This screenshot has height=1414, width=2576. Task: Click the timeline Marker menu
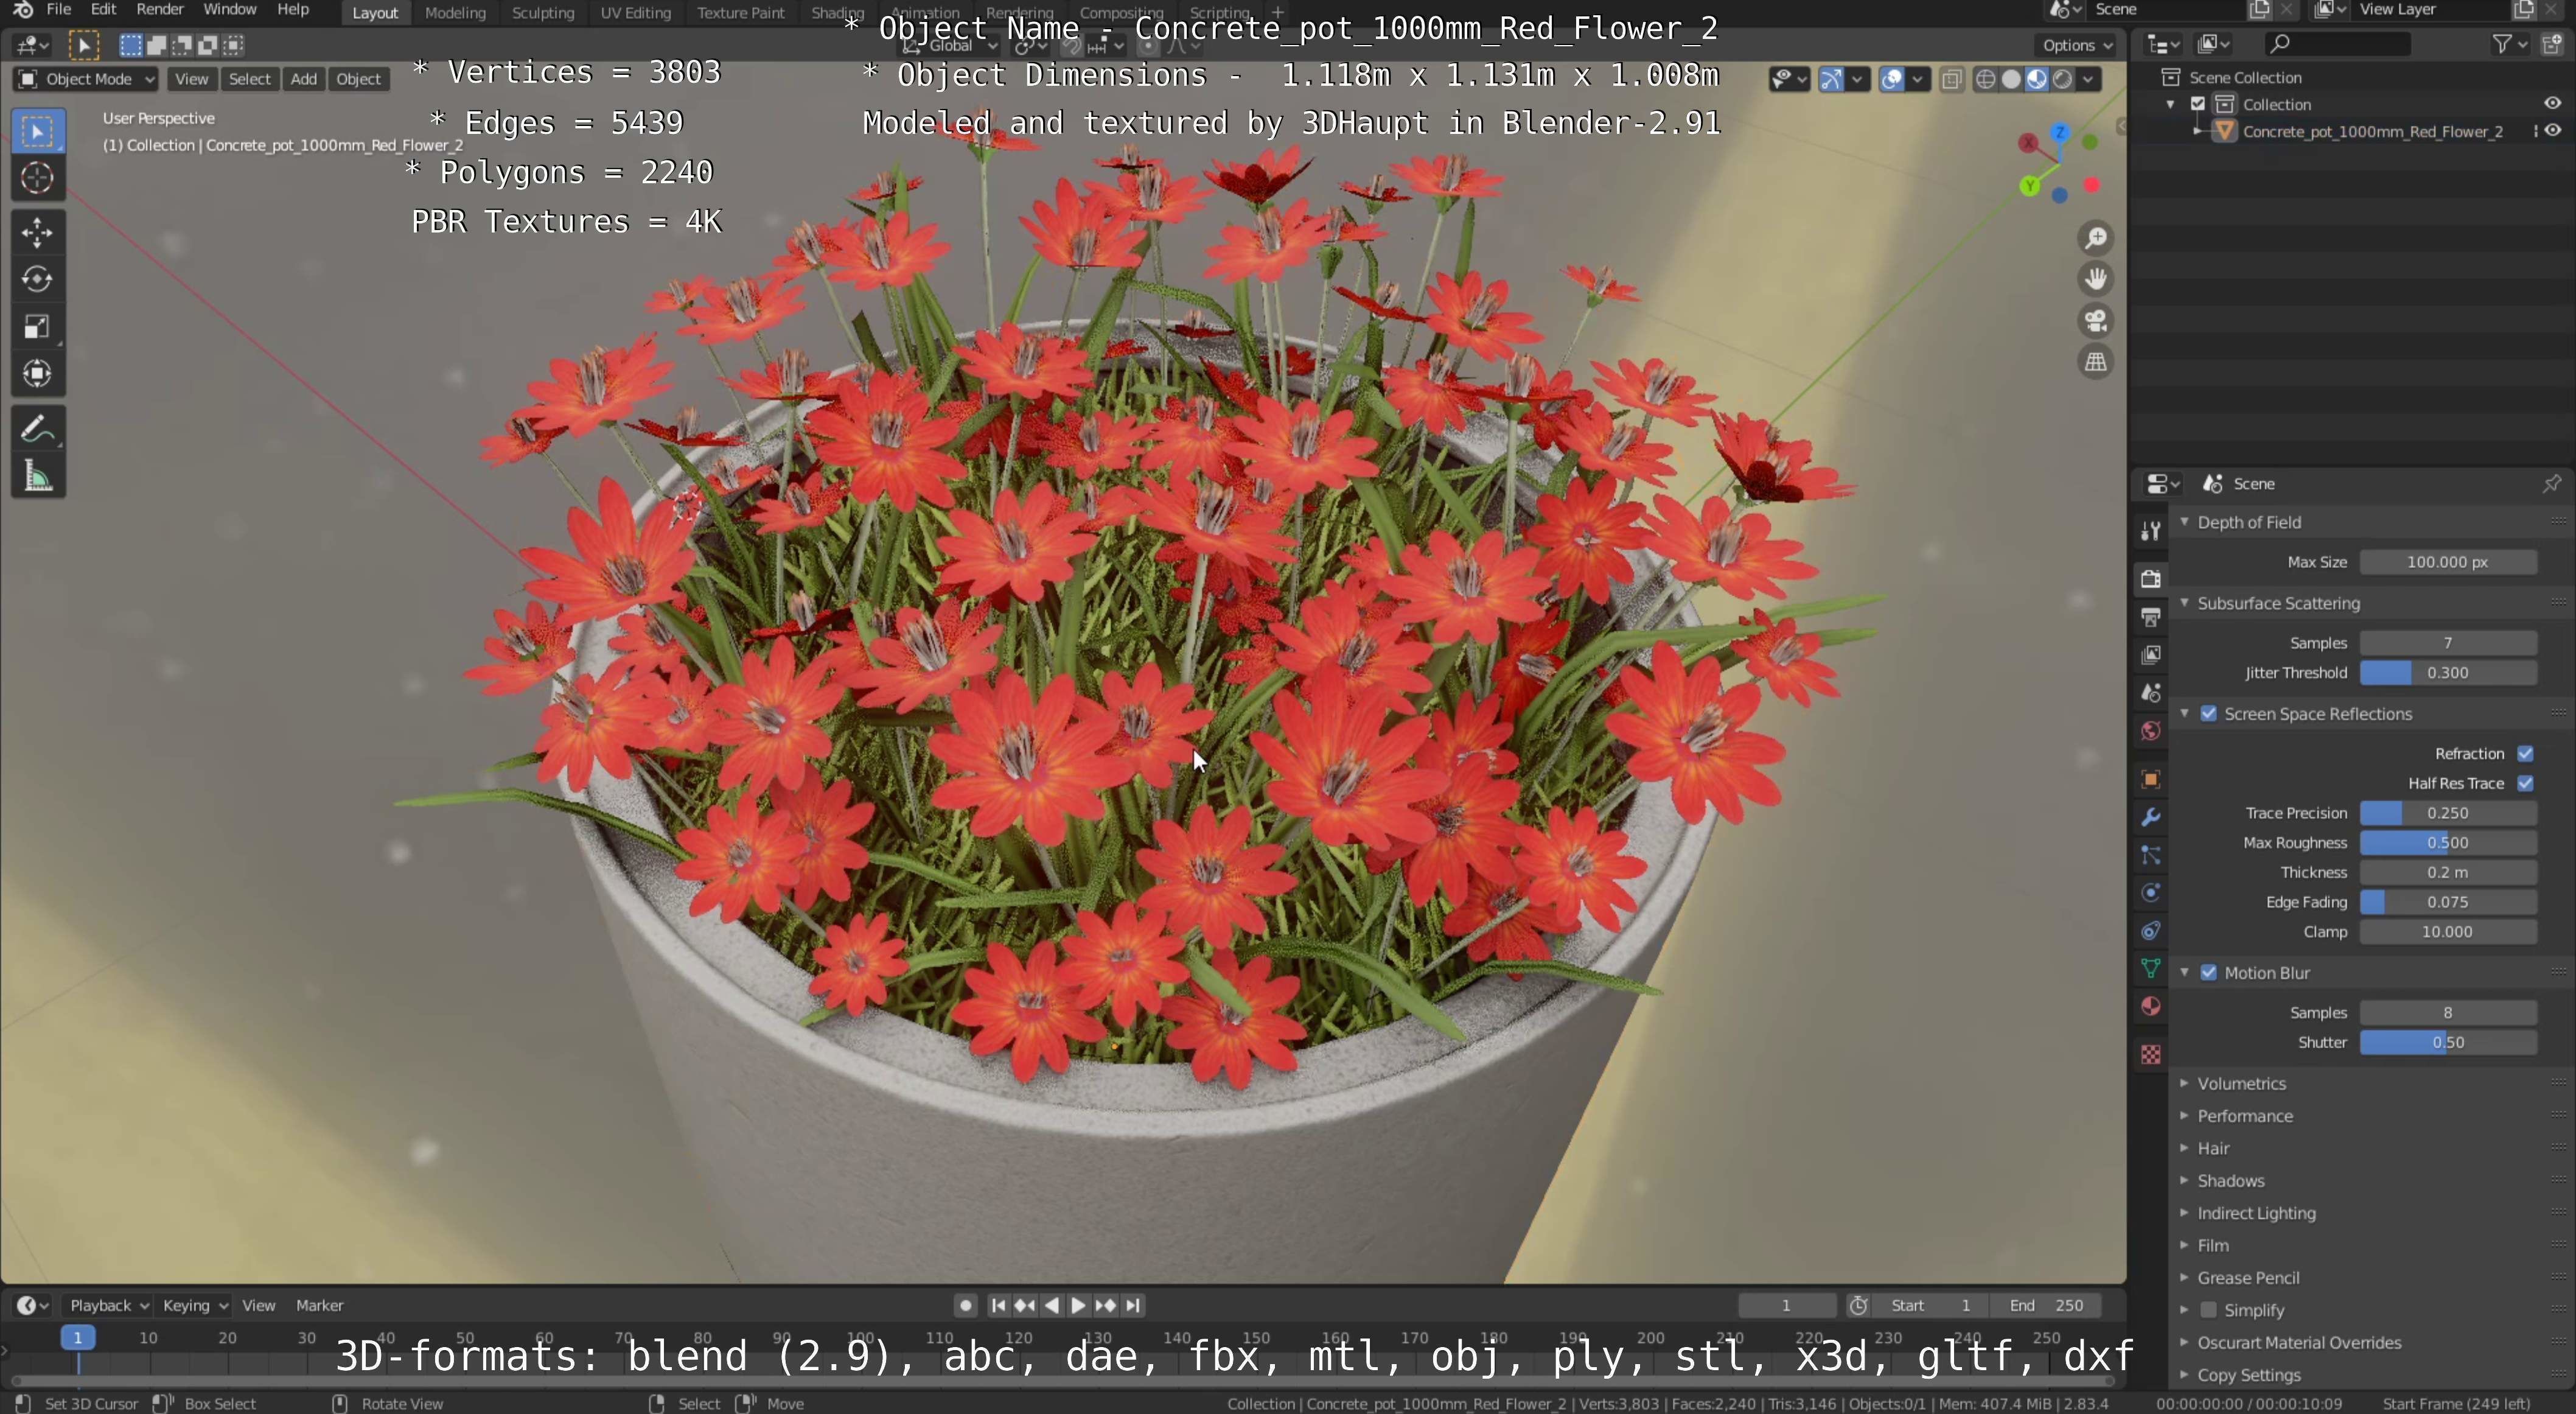coord(319,1305)
